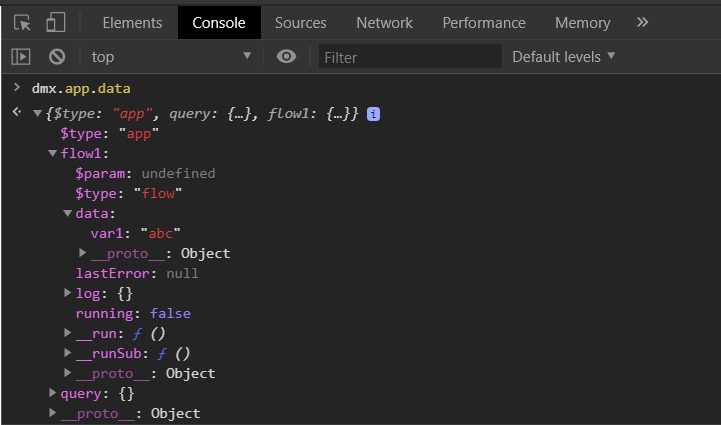This screenshot has height=425, width=721.
Task: Open the top JavaScript context dropdown
Action: click(171, 57)
